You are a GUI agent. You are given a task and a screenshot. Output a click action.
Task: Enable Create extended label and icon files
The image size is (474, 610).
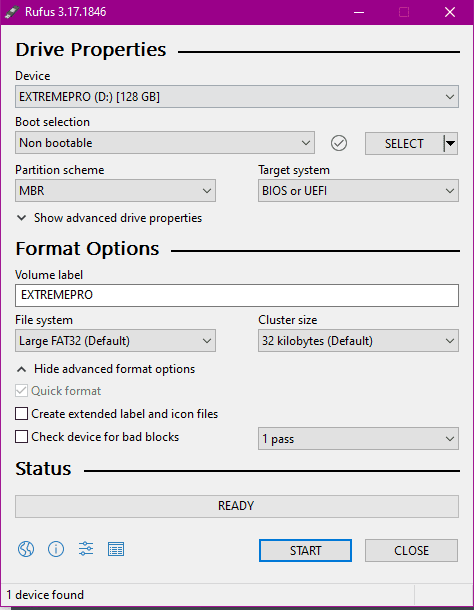pyautogui.click(x=21, y=414)
